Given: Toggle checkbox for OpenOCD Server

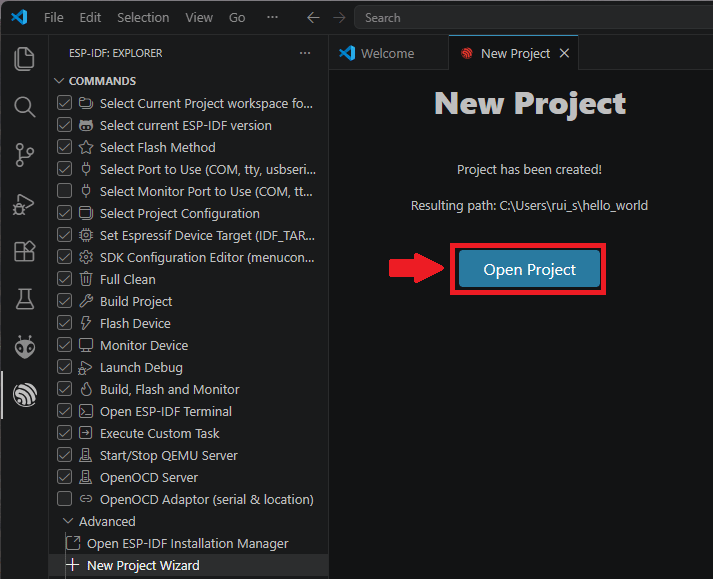Looking at the screenshot, I should 65,477.
